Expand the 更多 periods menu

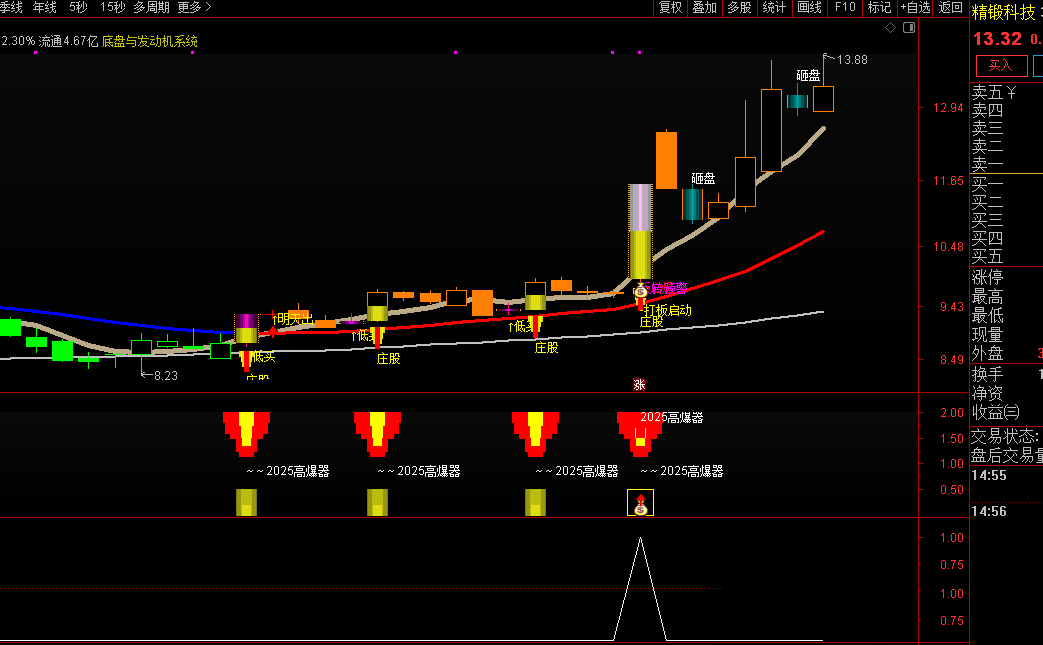[194, 7]
